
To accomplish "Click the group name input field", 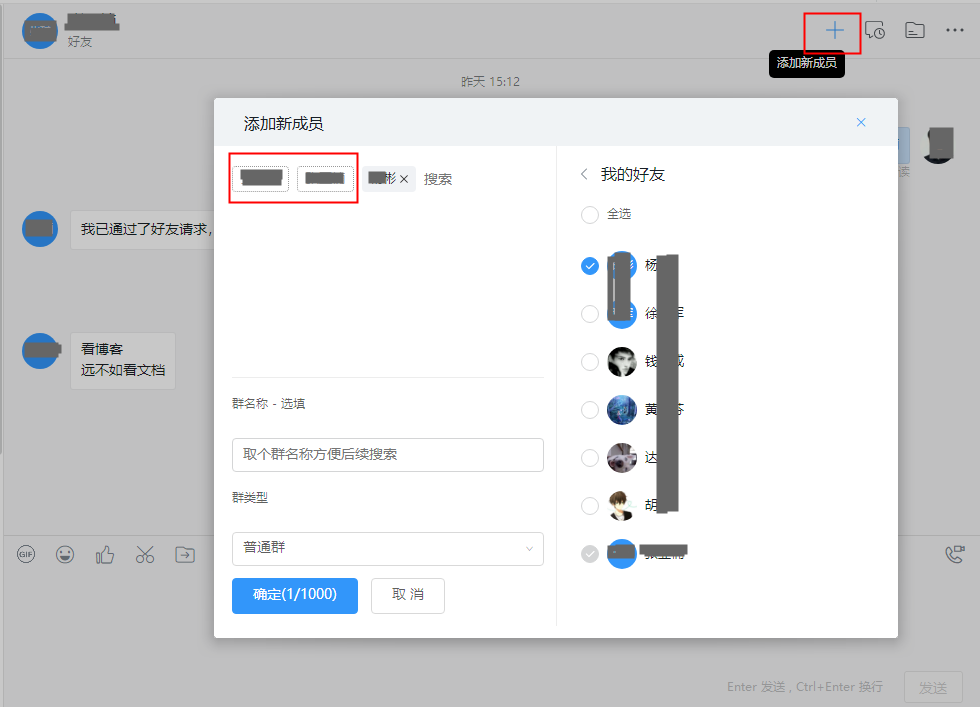I will pos(388,454).
